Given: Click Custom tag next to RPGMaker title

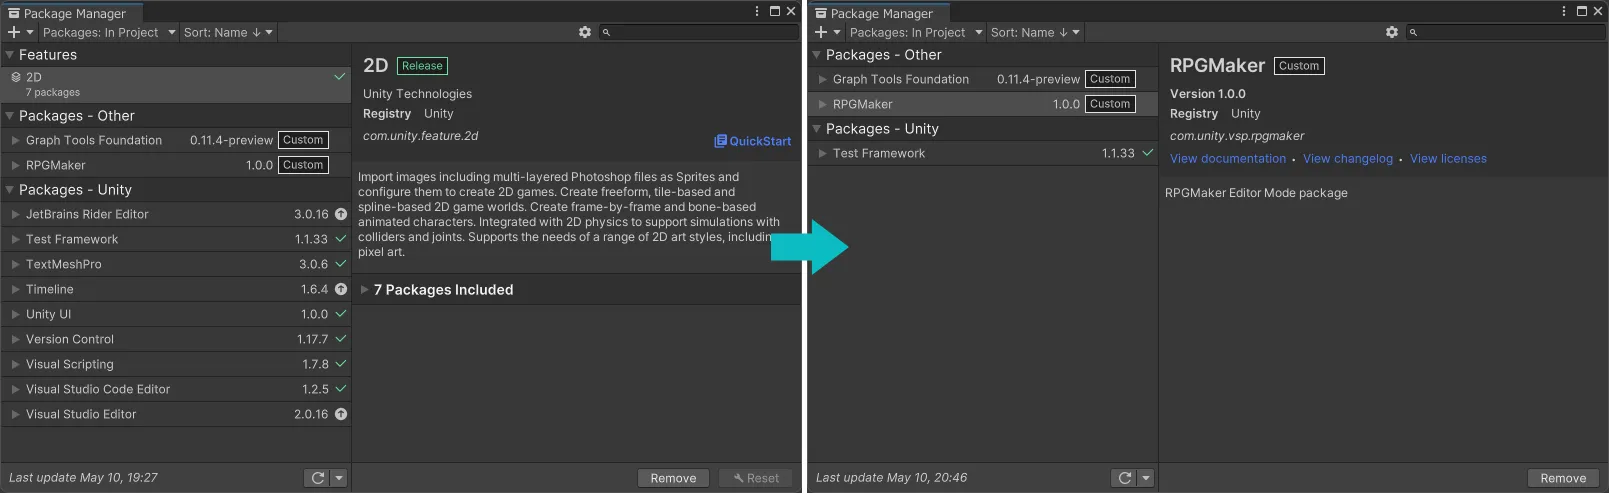Looking at the screenshot, I should coord(1299,66).
